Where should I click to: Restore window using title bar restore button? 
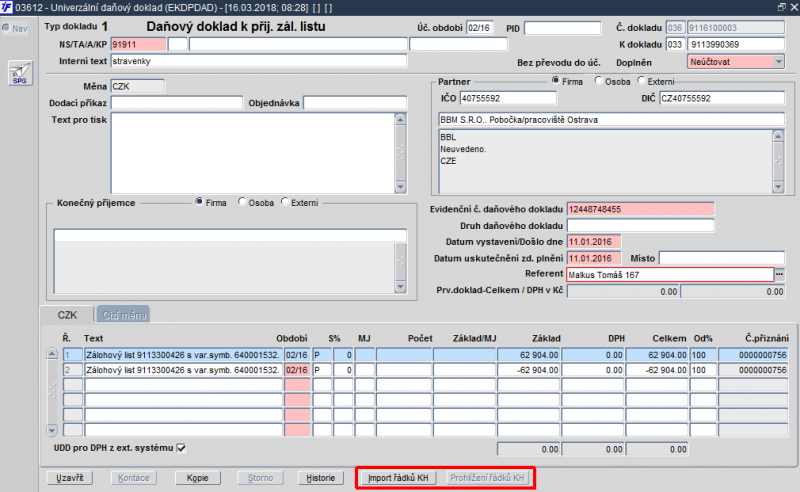click(781, 7)
